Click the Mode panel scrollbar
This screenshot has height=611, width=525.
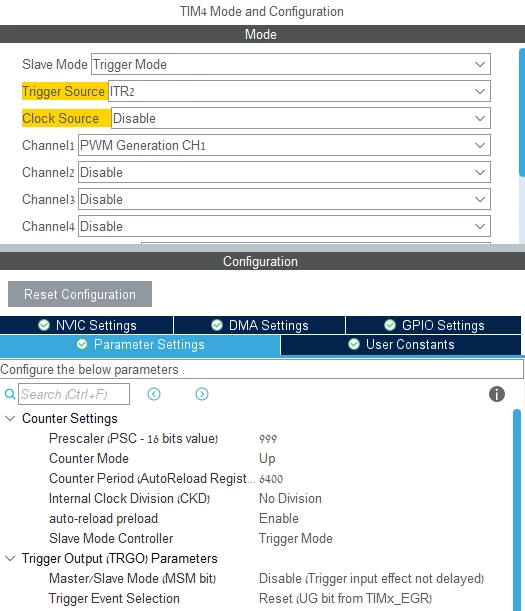tap(522, 112)
